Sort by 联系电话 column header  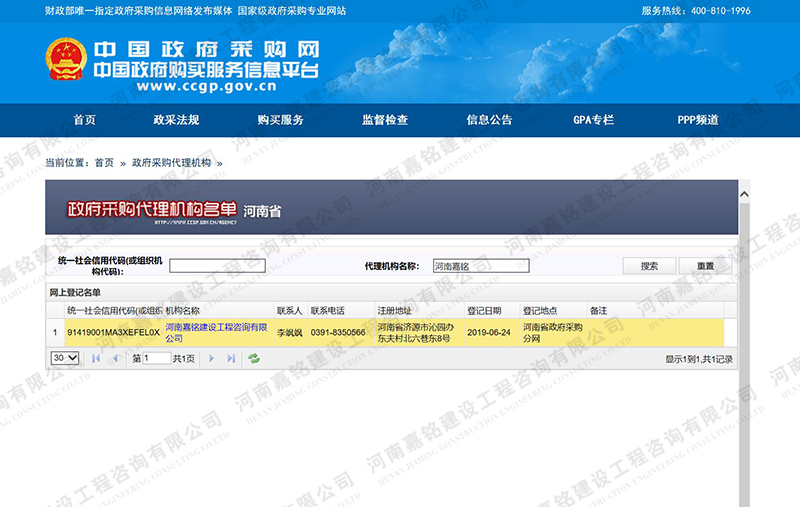pos(341,311)
